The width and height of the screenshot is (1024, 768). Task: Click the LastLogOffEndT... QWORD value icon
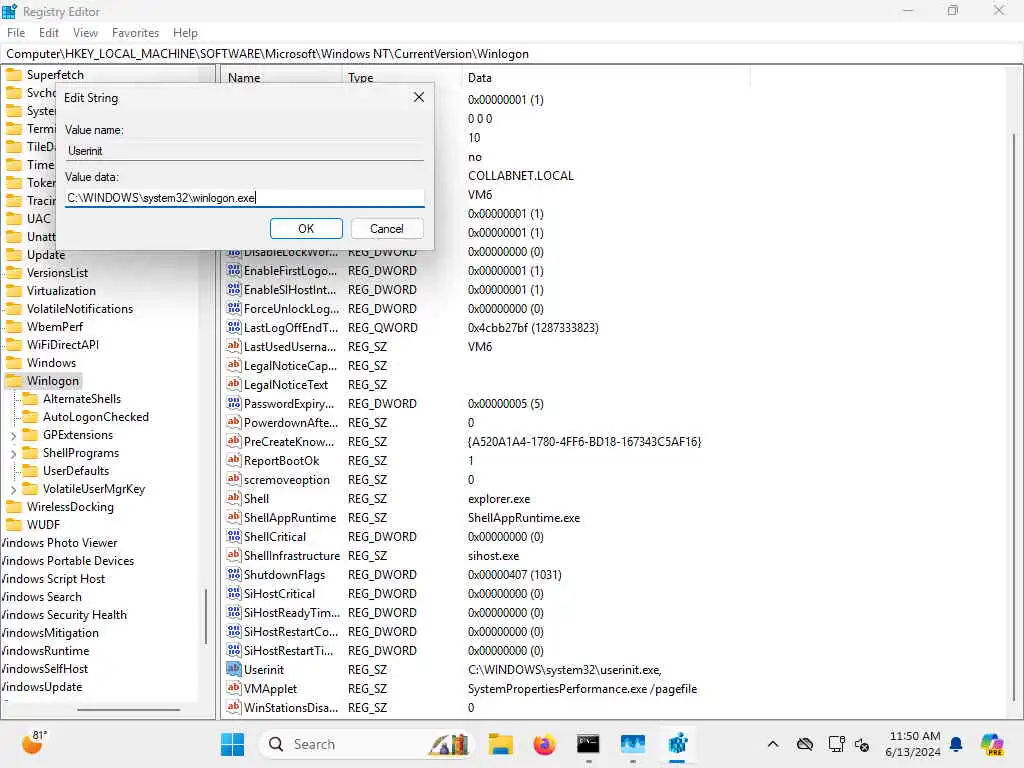(234, 327)
